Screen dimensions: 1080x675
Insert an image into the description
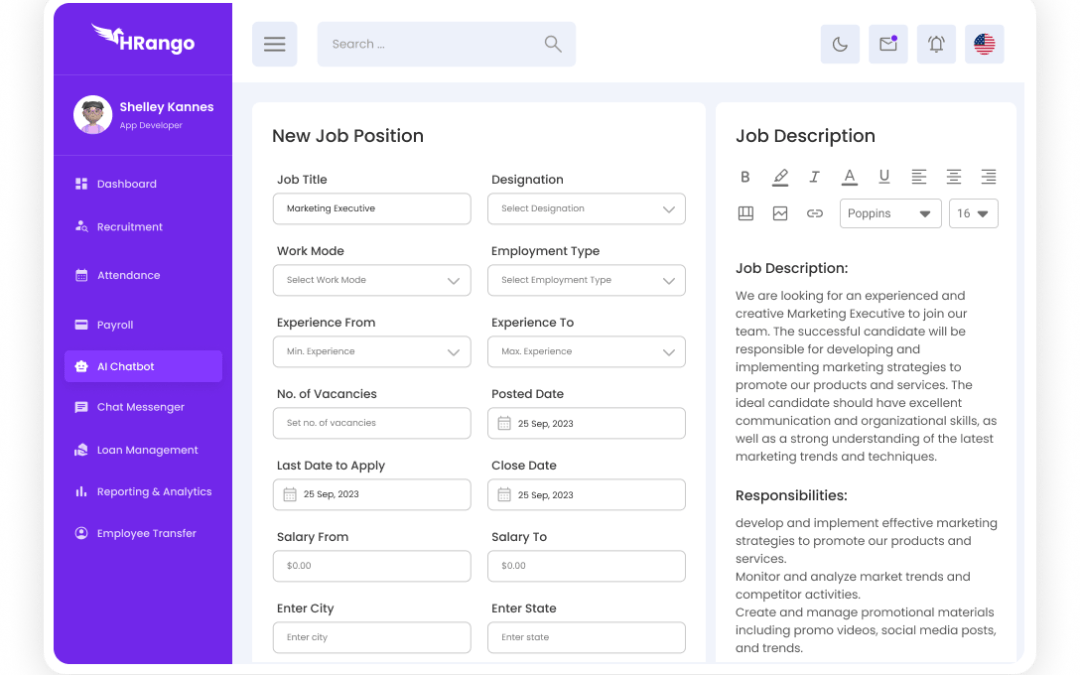[x=780, y=213]
